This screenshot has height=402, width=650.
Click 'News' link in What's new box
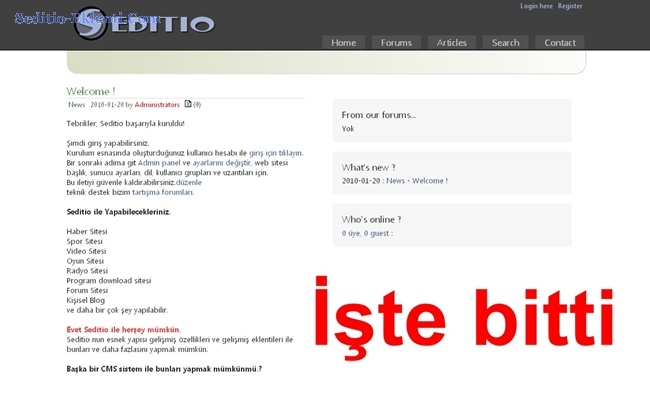tap(395, 181)
